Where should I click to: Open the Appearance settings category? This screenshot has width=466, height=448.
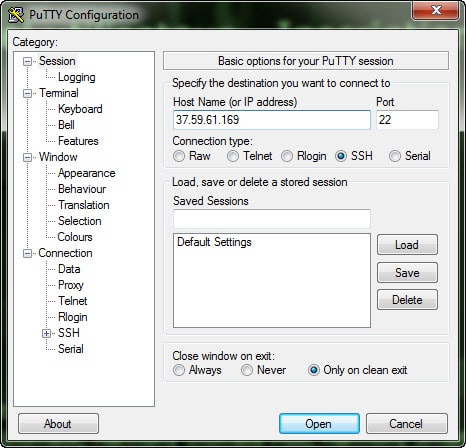87,173
